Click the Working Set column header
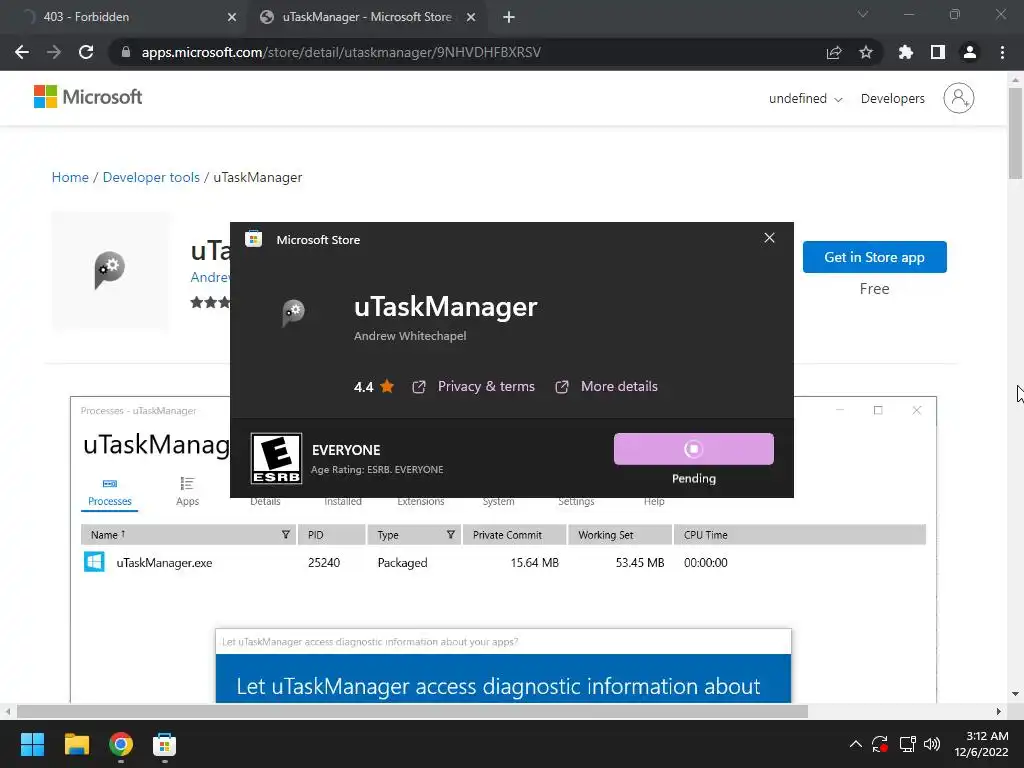This screenshot has height=768, width=1024. 620,535
